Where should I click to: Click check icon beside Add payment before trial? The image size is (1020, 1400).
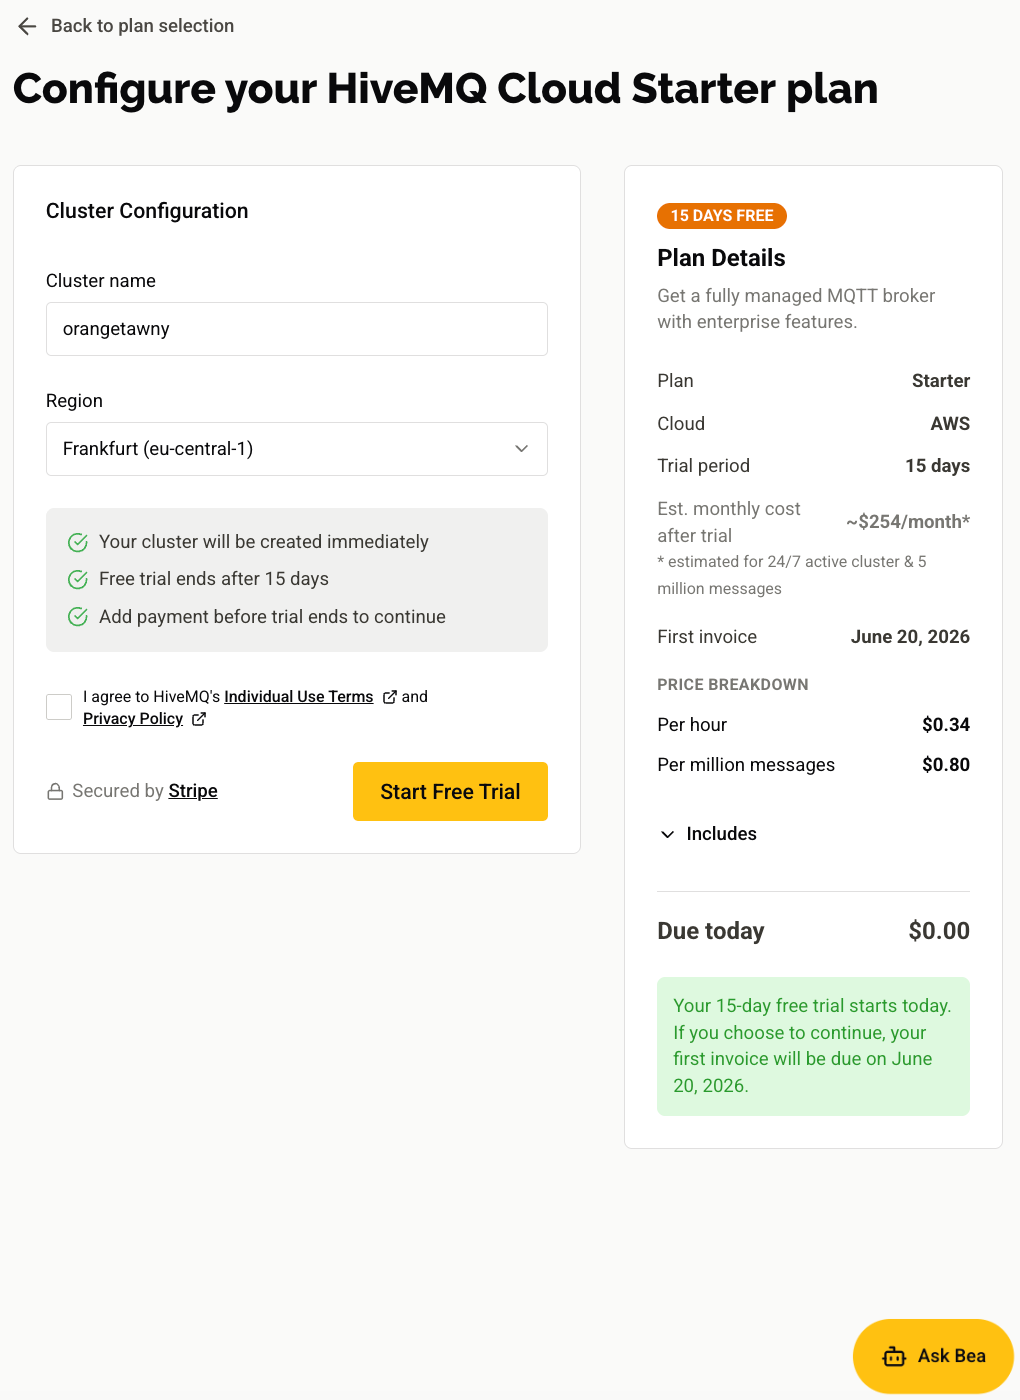[x=78, y=617]
